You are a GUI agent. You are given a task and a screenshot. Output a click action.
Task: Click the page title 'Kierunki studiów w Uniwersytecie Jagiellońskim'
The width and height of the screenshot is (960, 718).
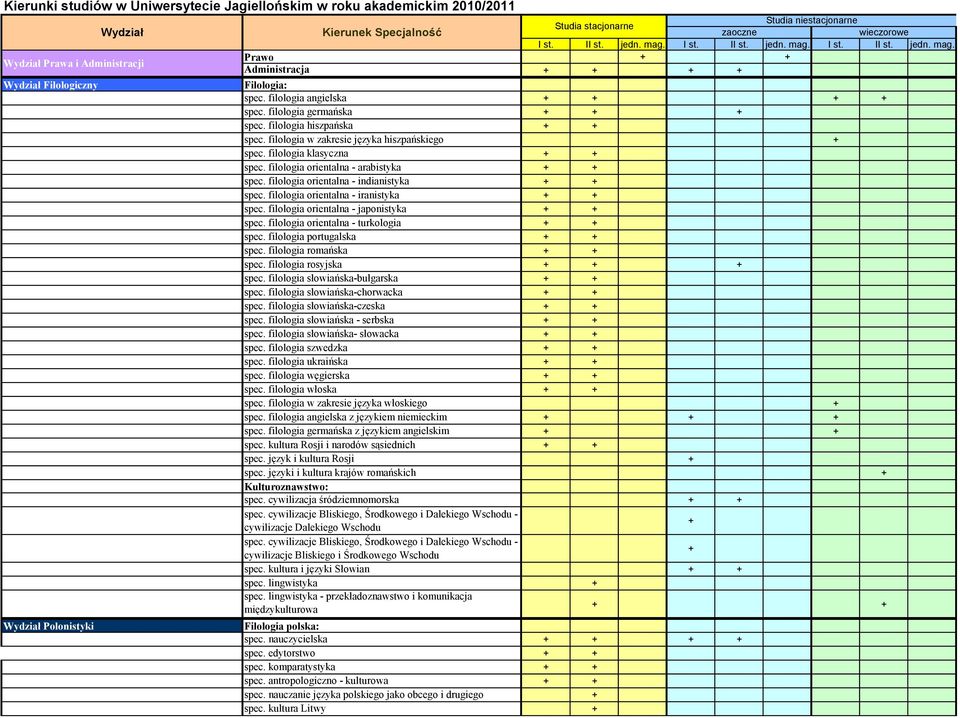coord(260,7)
